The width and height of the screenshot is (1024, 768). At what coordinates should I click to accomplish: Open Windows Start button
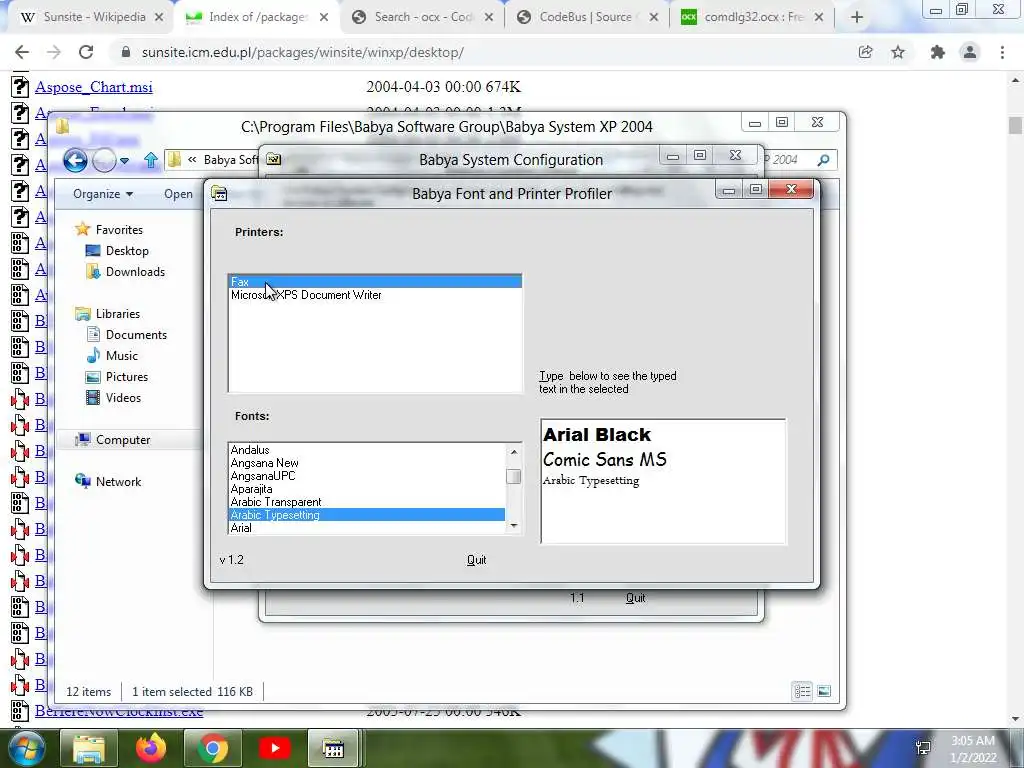(25, 748)
